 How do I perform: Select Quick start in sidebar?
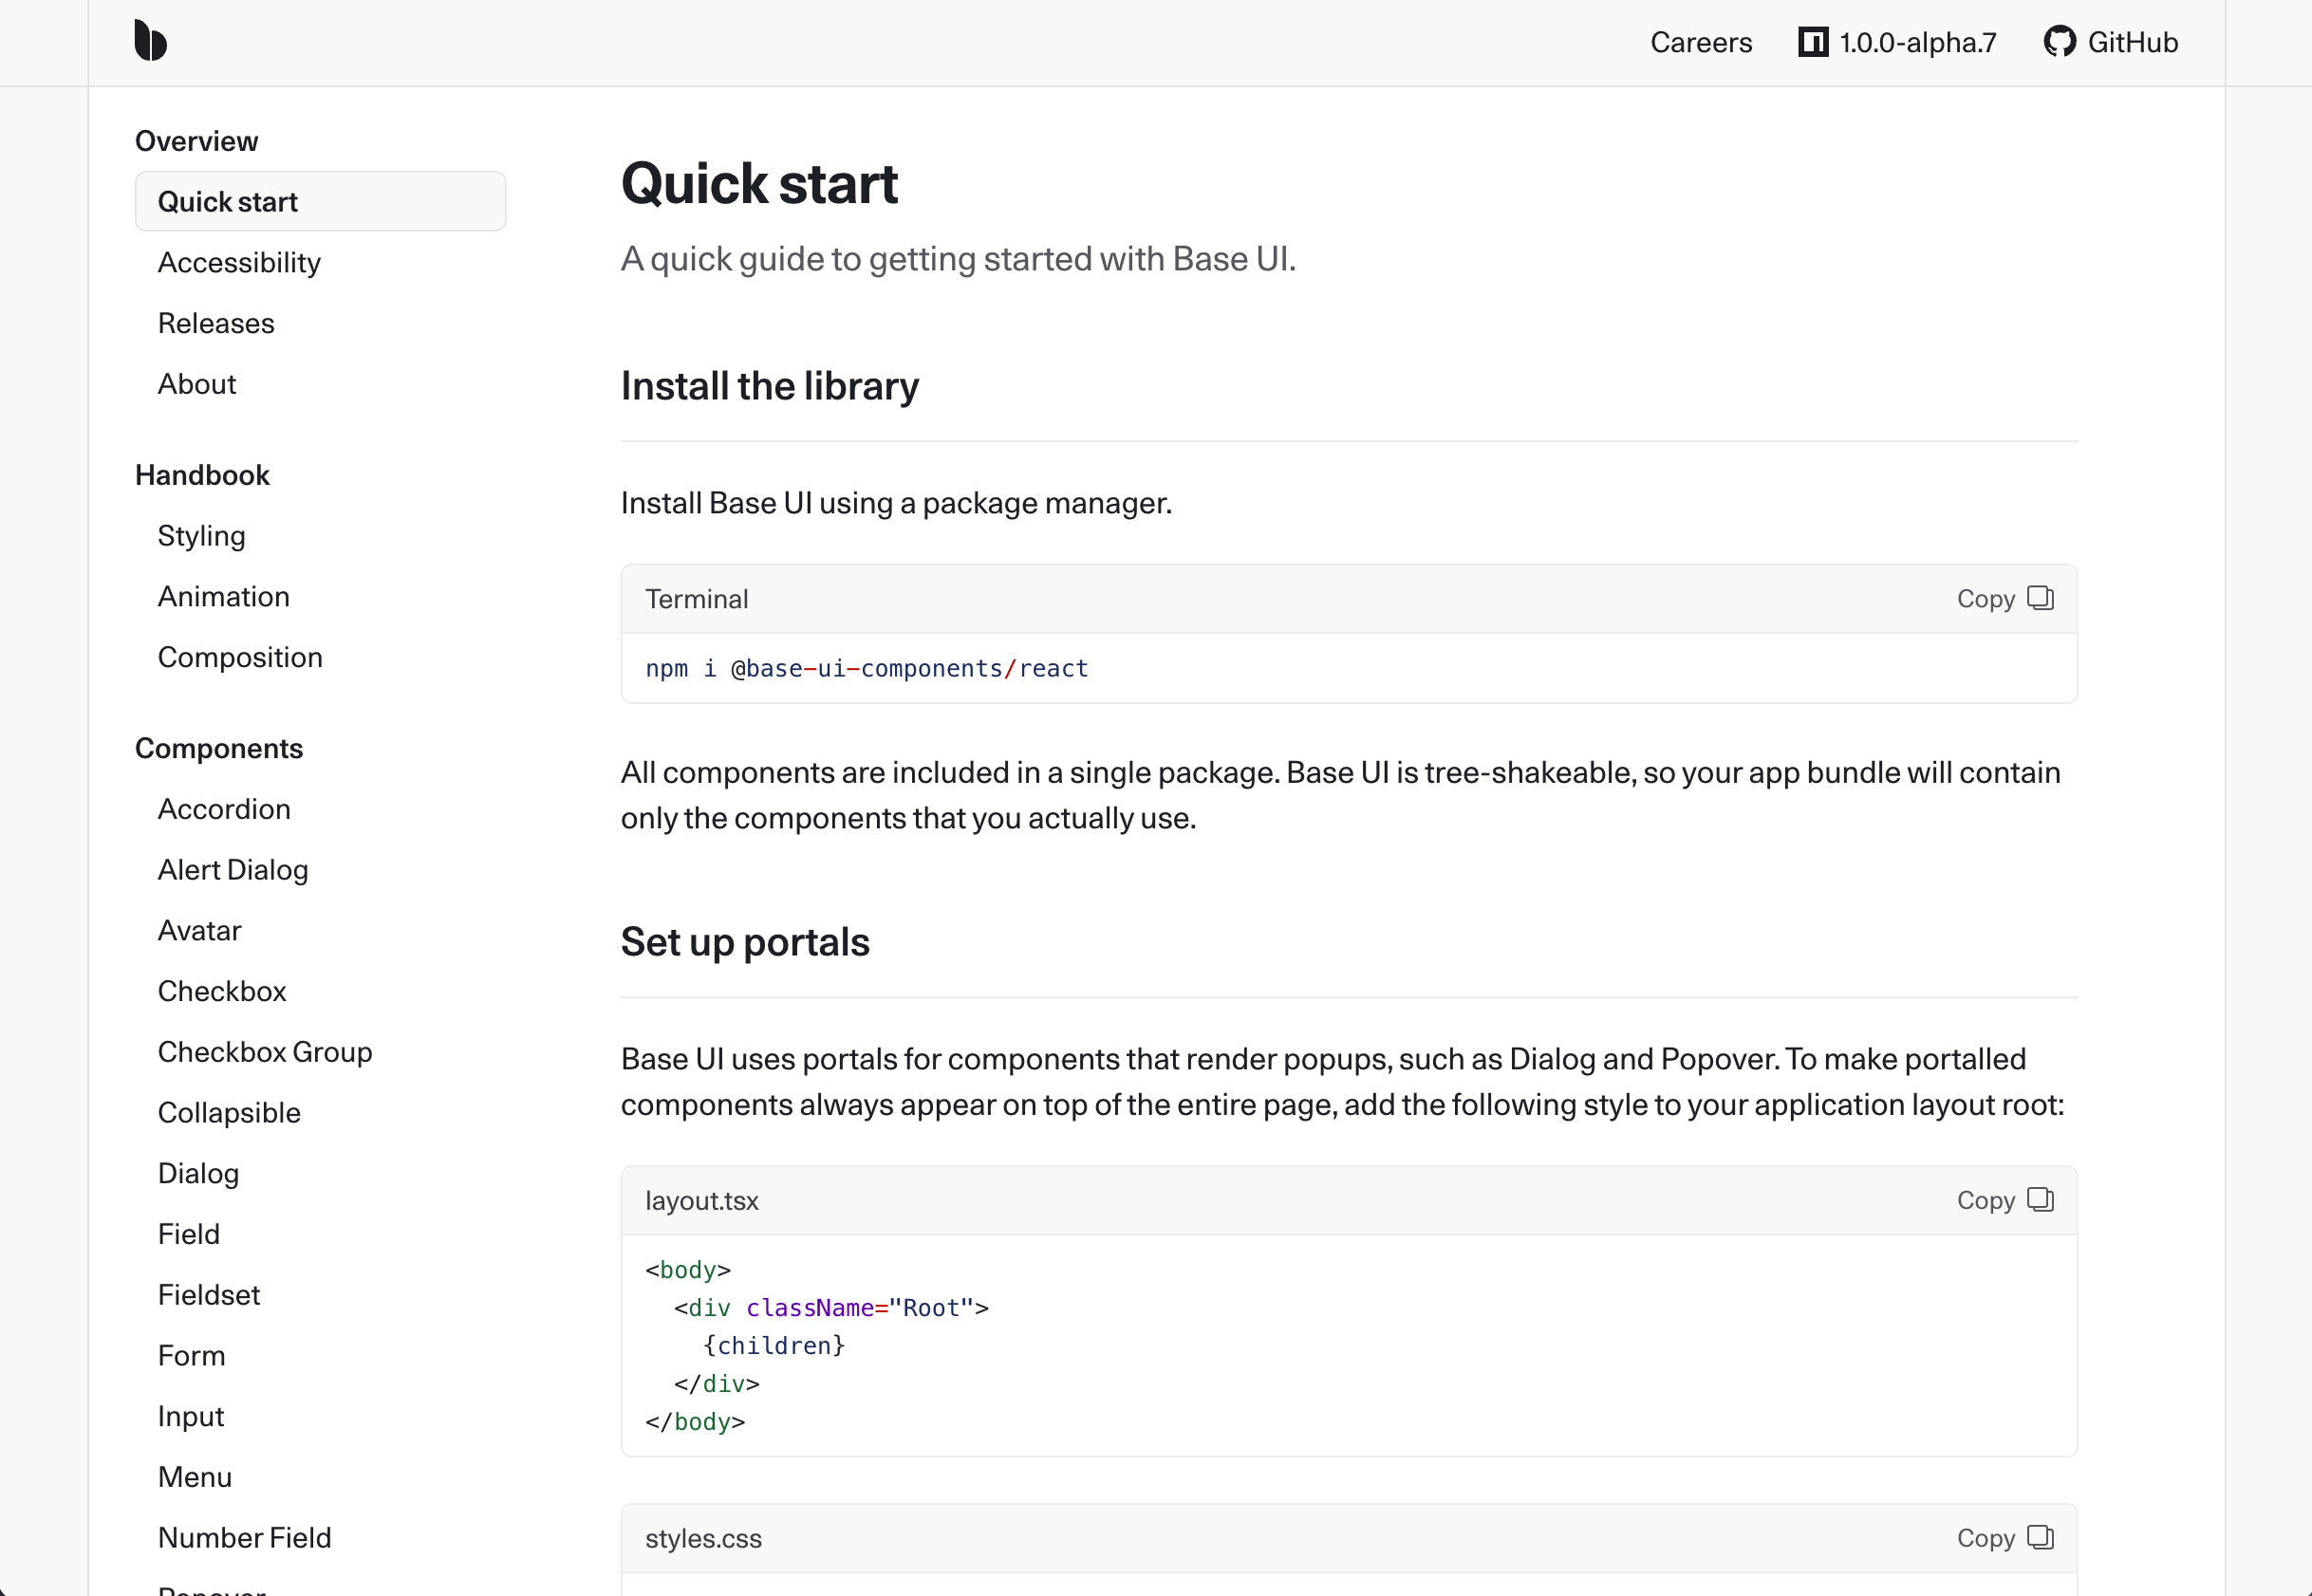click(320, 201)
